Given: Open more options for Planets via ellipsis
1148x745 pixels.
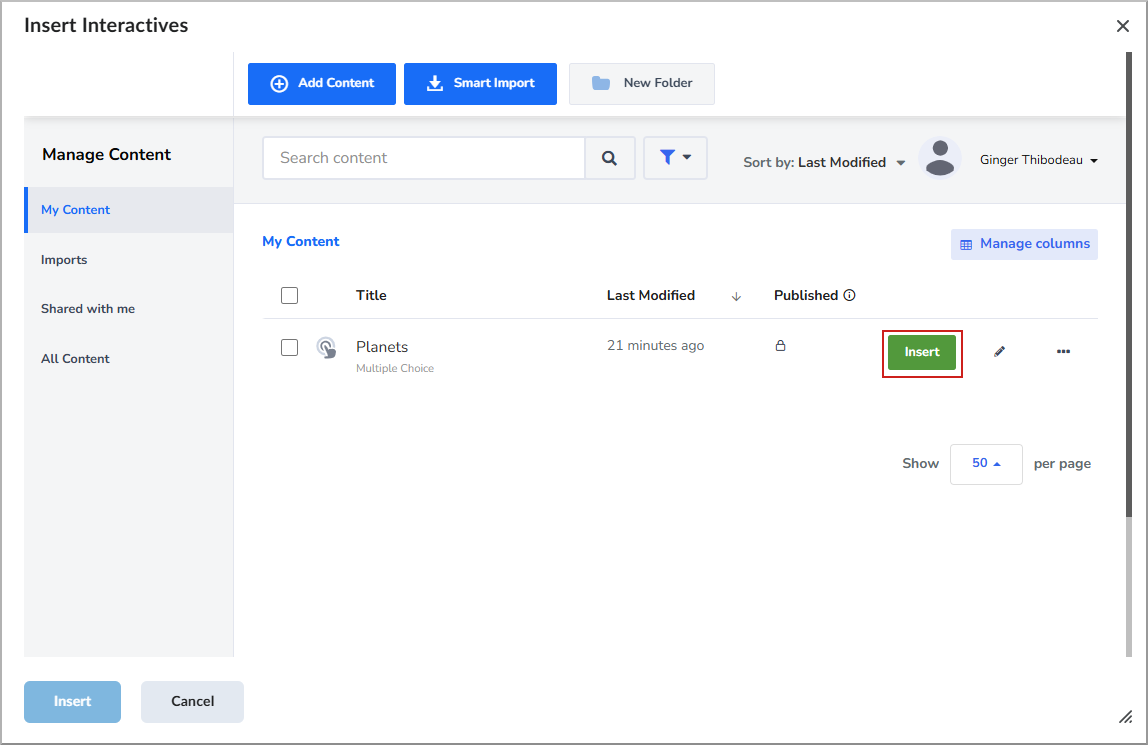Looking at the screenshot, I should pyautogui.click(x=1063, y=351).
